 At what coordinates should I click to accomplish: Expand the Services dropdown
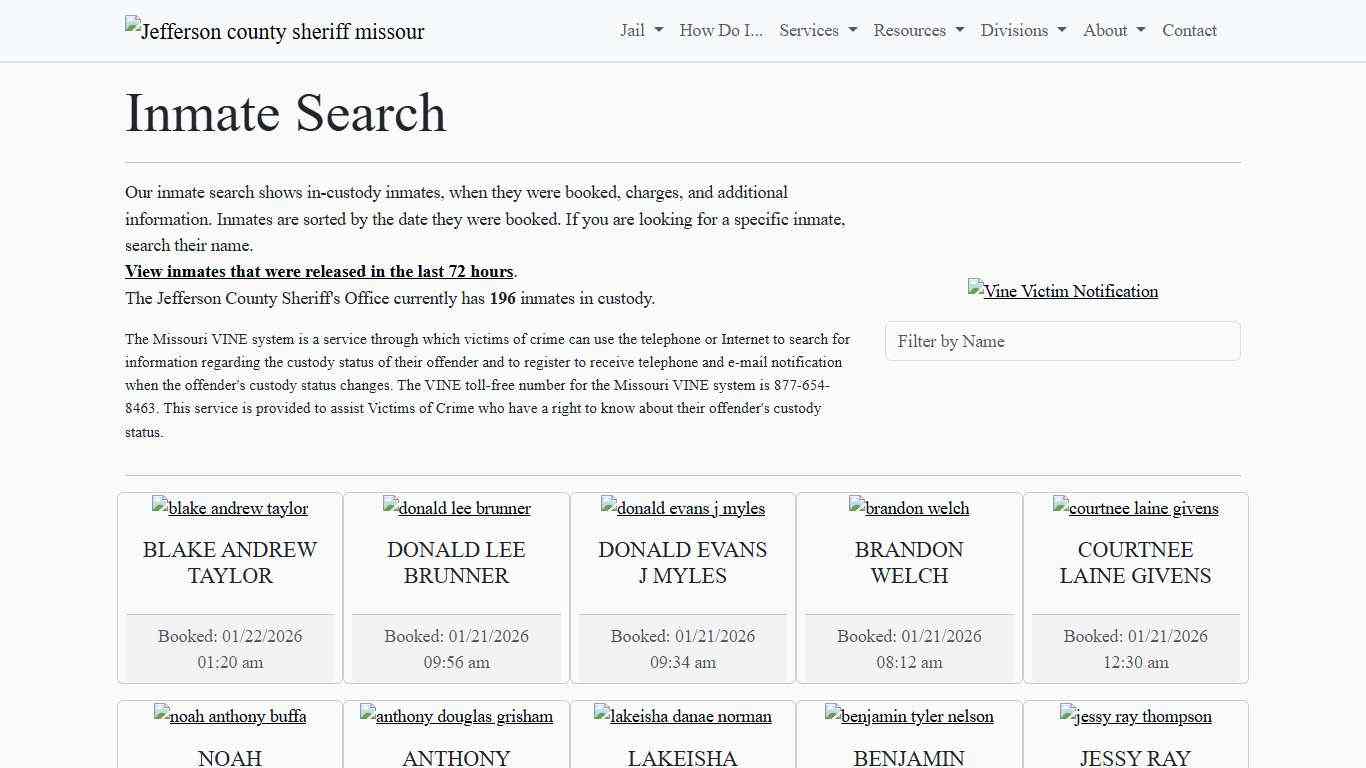click(x=817, y=30)
